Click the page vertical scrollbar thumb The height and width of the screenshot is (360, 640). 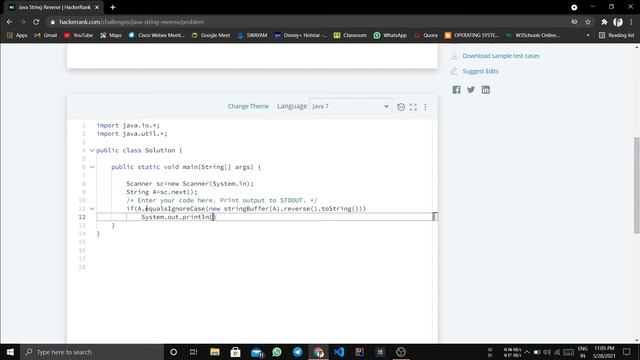637,185
